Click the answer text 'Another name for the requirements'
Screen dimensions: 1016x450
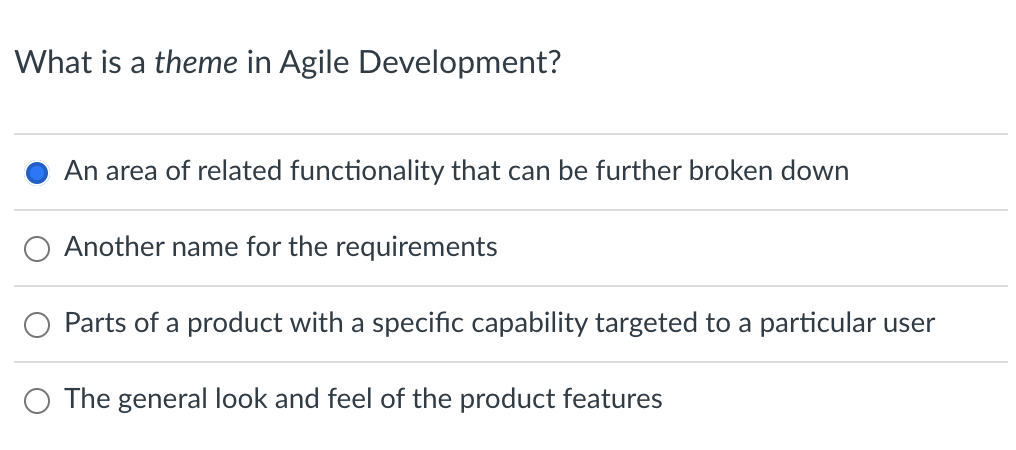point(281,247)
